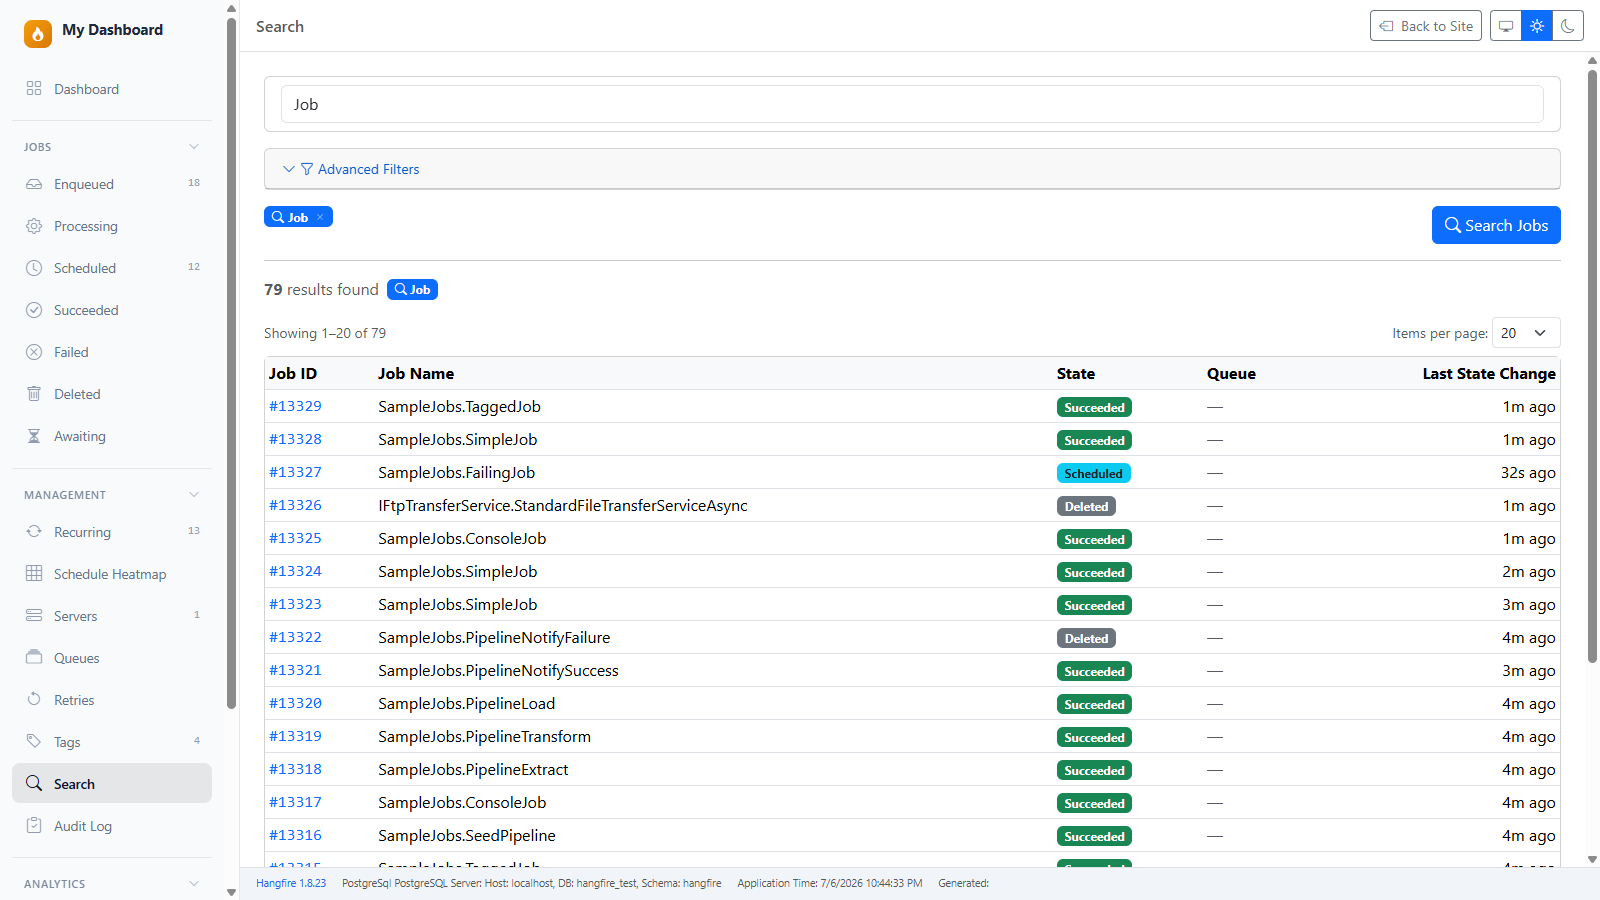Remove the Job search term chip
Screen dimensions: 1600x900
tap(320, 217)
